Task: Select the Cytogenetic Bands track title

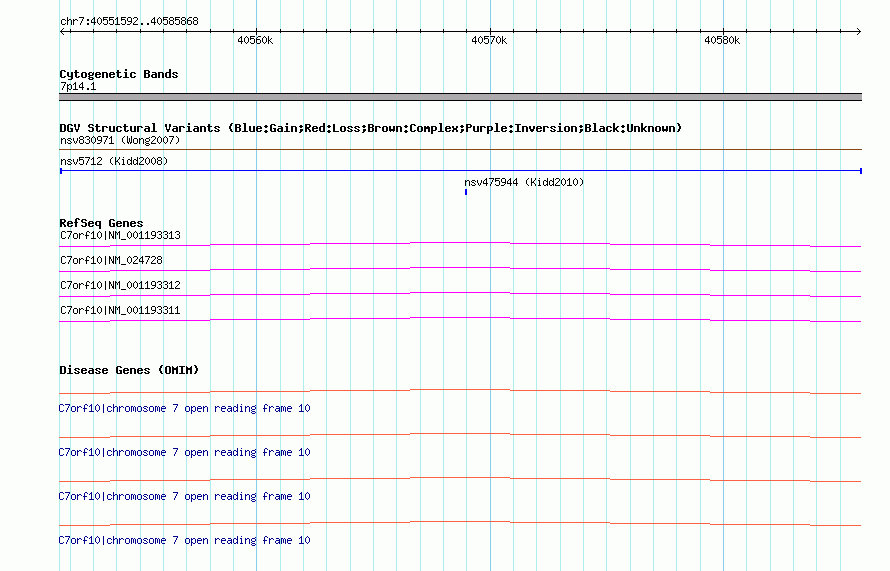Action: pos(119,74)
